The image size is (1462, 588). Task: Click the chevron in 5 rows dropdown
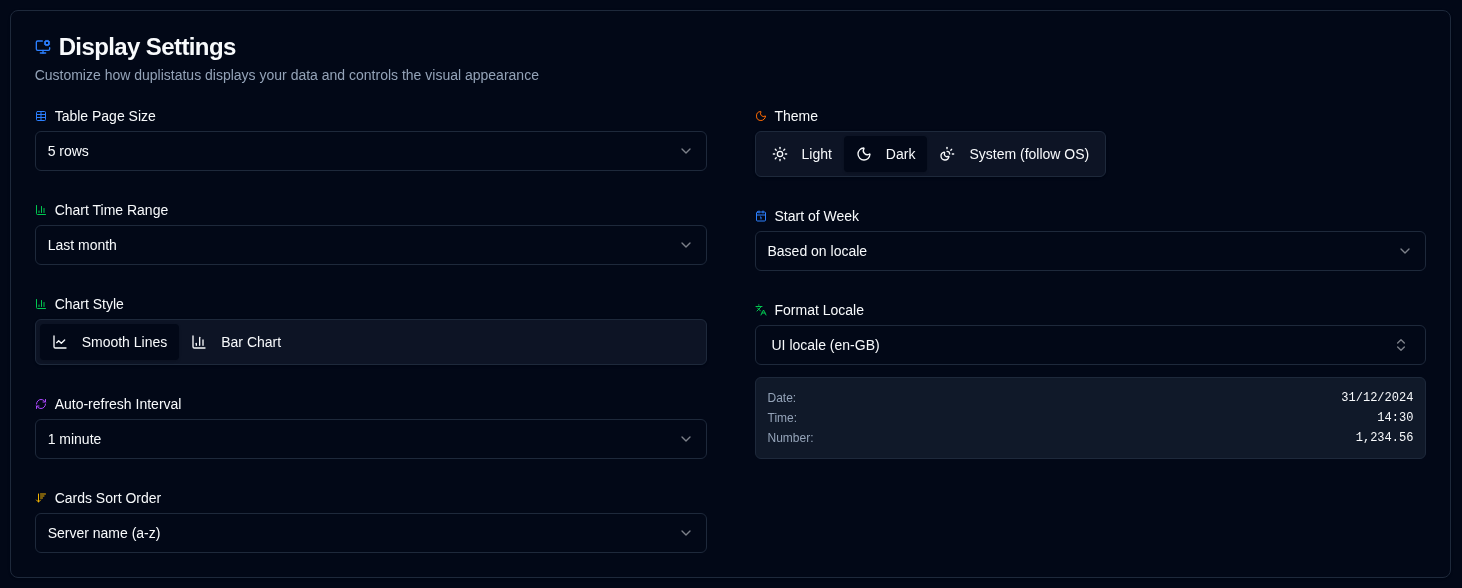(x=686, y=151)
